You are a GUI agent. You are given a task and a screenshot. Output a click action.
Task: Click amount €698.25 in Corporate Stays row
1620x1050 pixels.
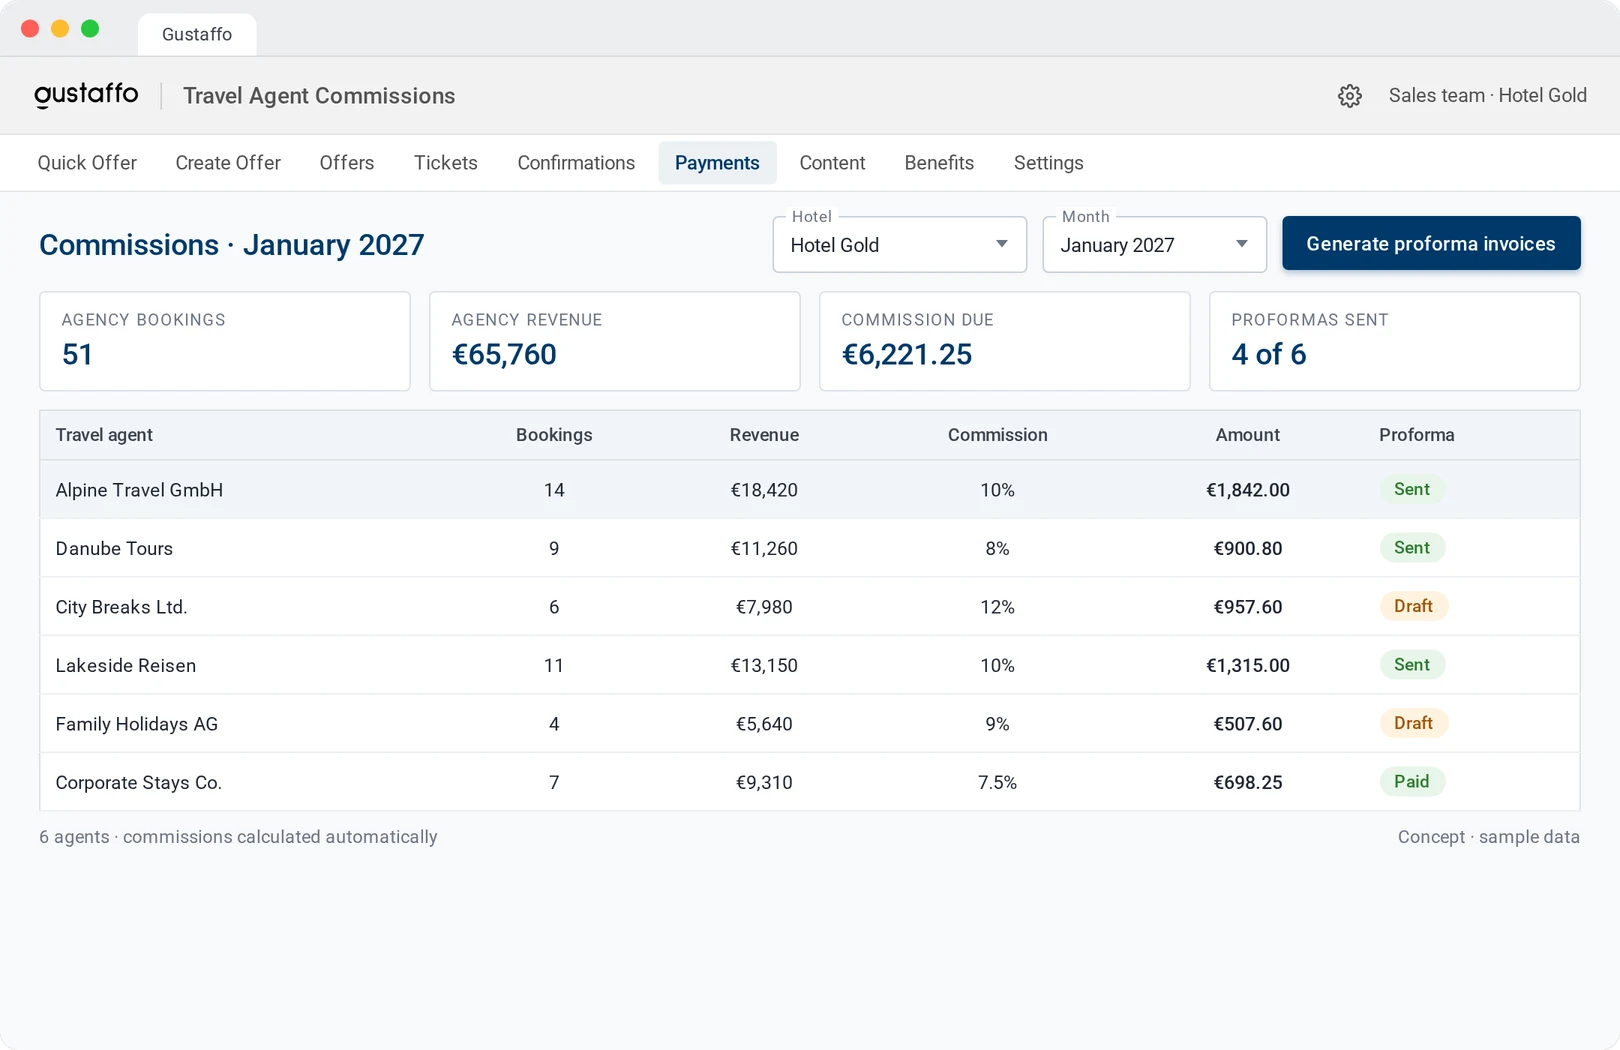tap(1248, 783)
